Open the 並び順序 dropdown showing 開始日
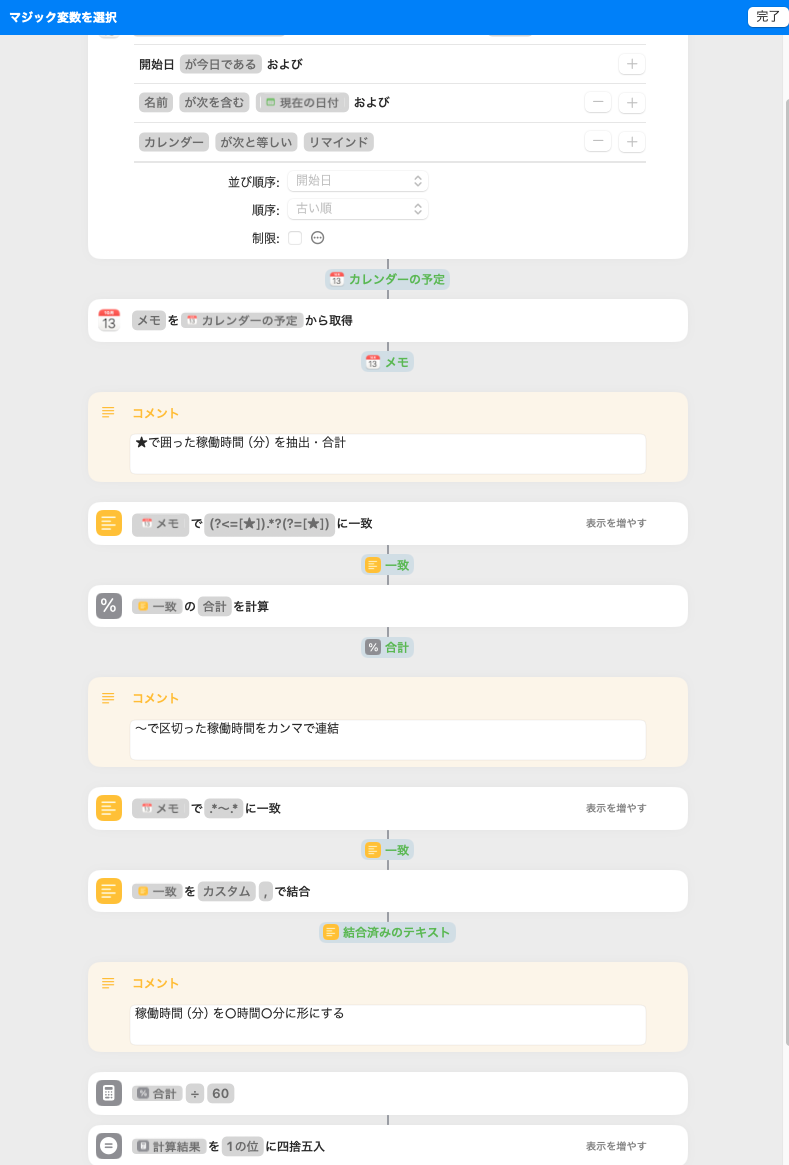789x1165 pixels. click(357, 181)
